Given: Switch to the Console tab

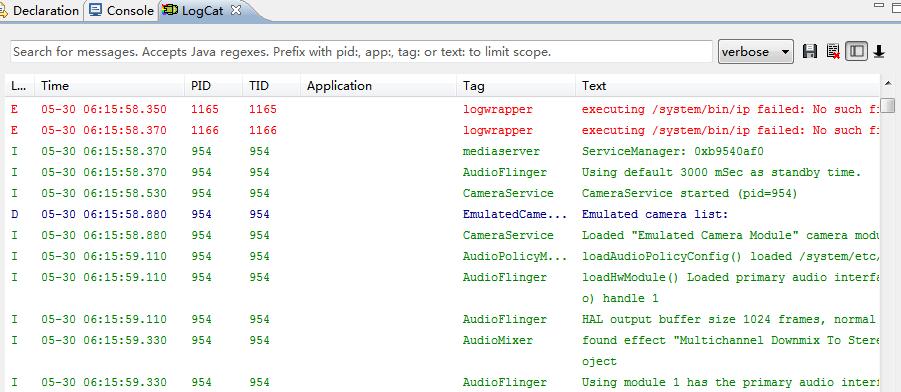Looking at the screenshot, I should coord(121,10).
